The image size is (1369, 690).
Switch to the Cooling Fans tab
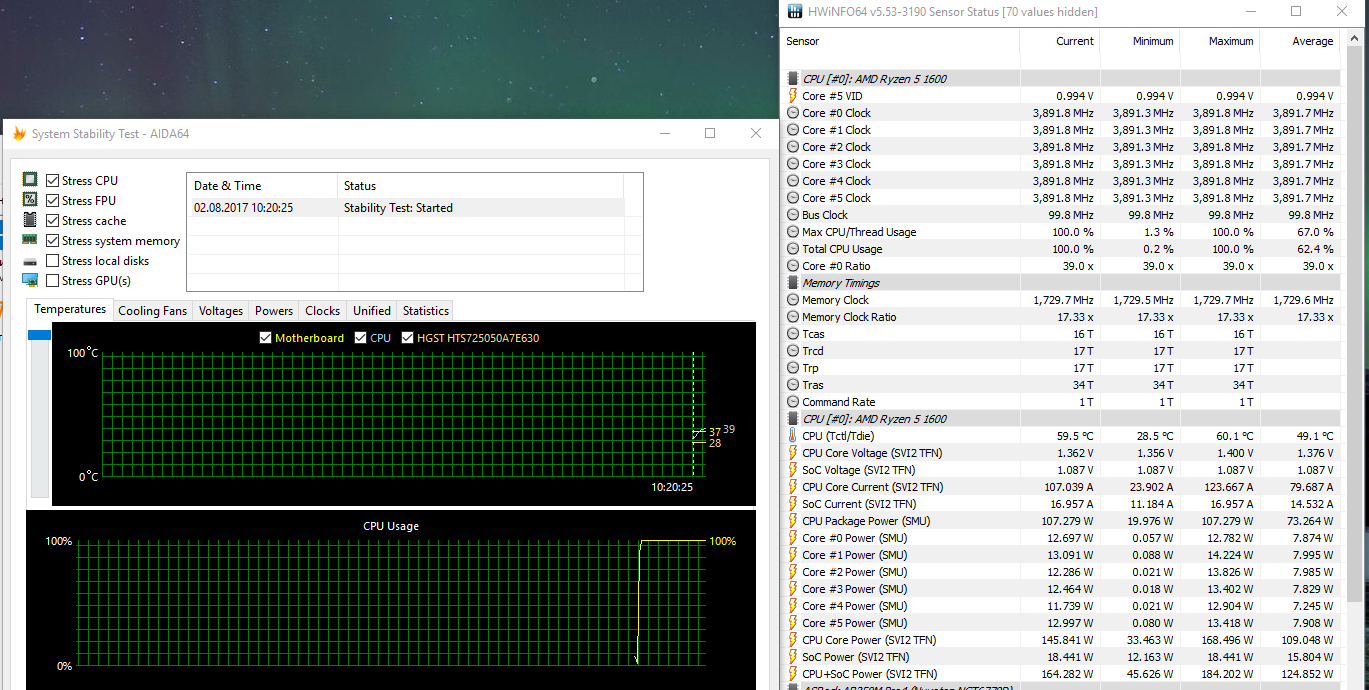click(x=152, y=310)
